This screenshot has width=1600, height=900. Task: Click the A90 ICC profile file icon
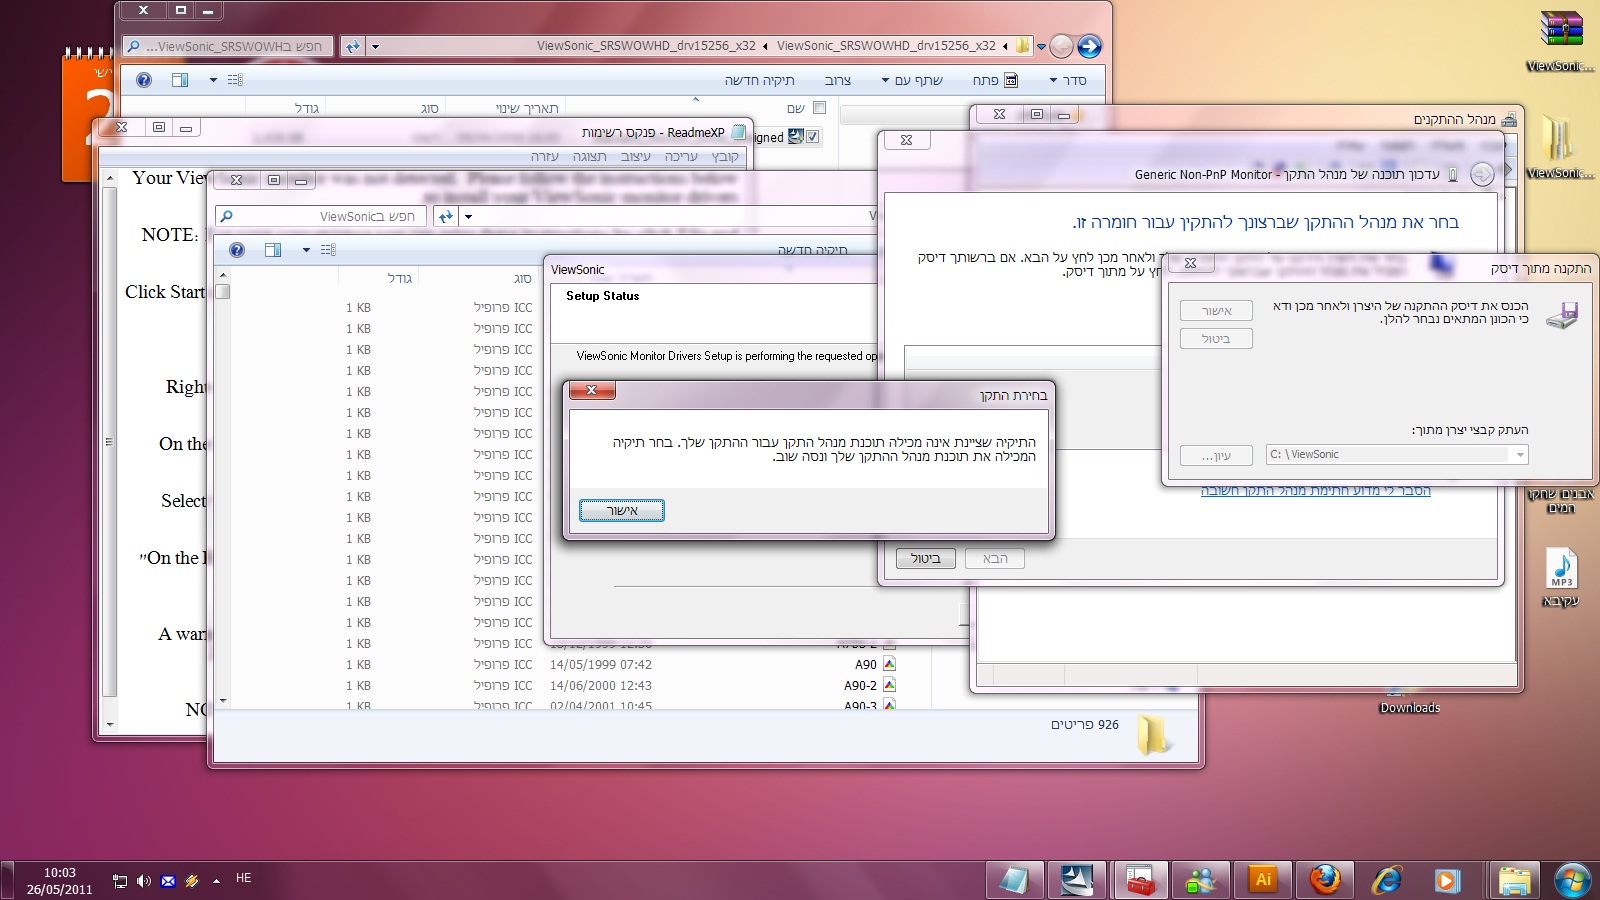pyautogui.click(x=889, y=664)
